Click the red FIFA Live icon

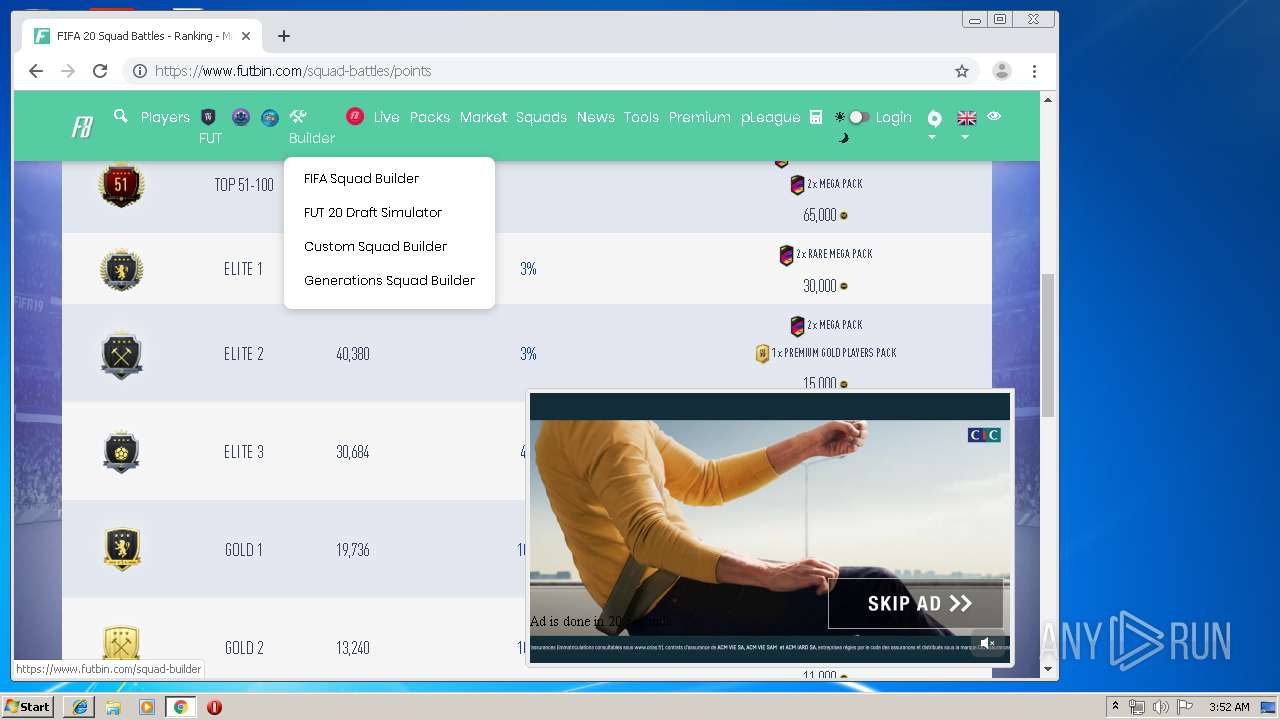(x=355, y=117)
